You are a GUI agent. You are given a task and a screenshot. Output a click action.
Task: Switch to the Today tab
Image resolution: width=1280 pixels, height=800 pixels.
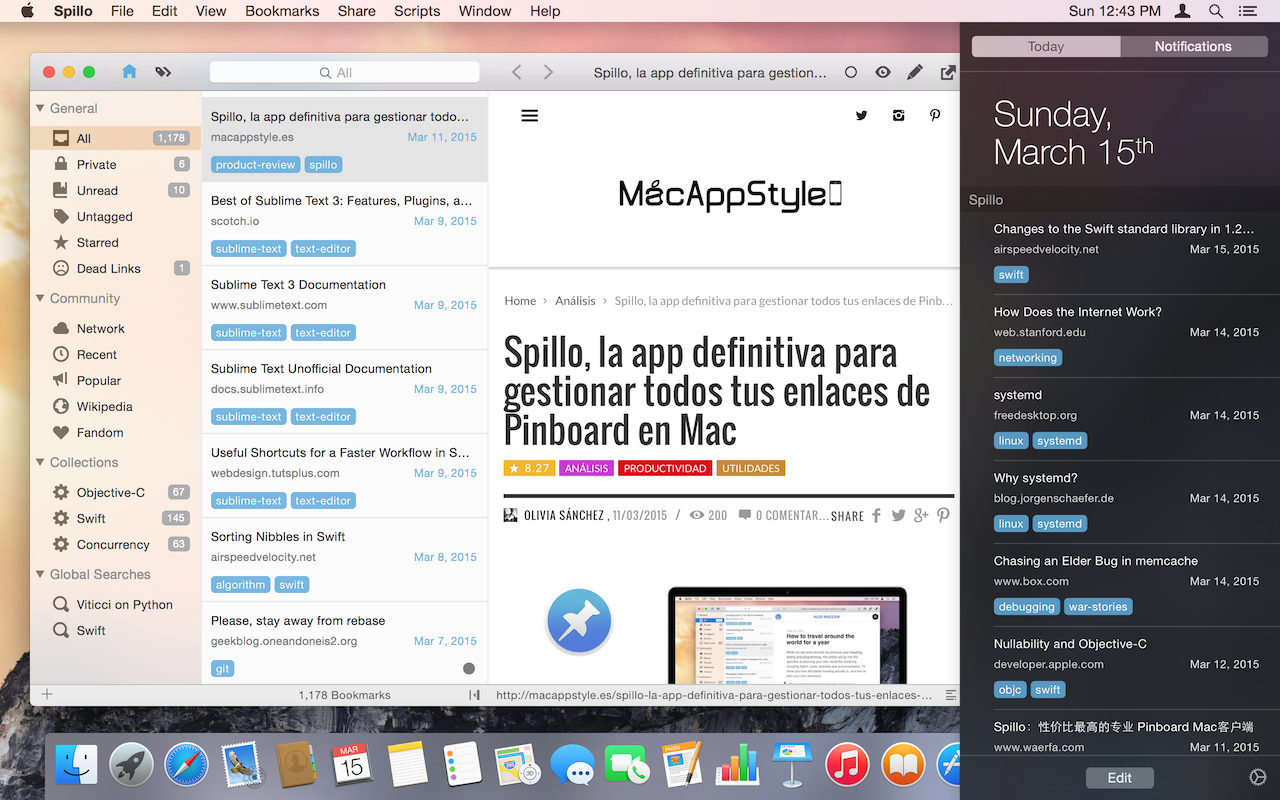click(x=1046, y=46)
